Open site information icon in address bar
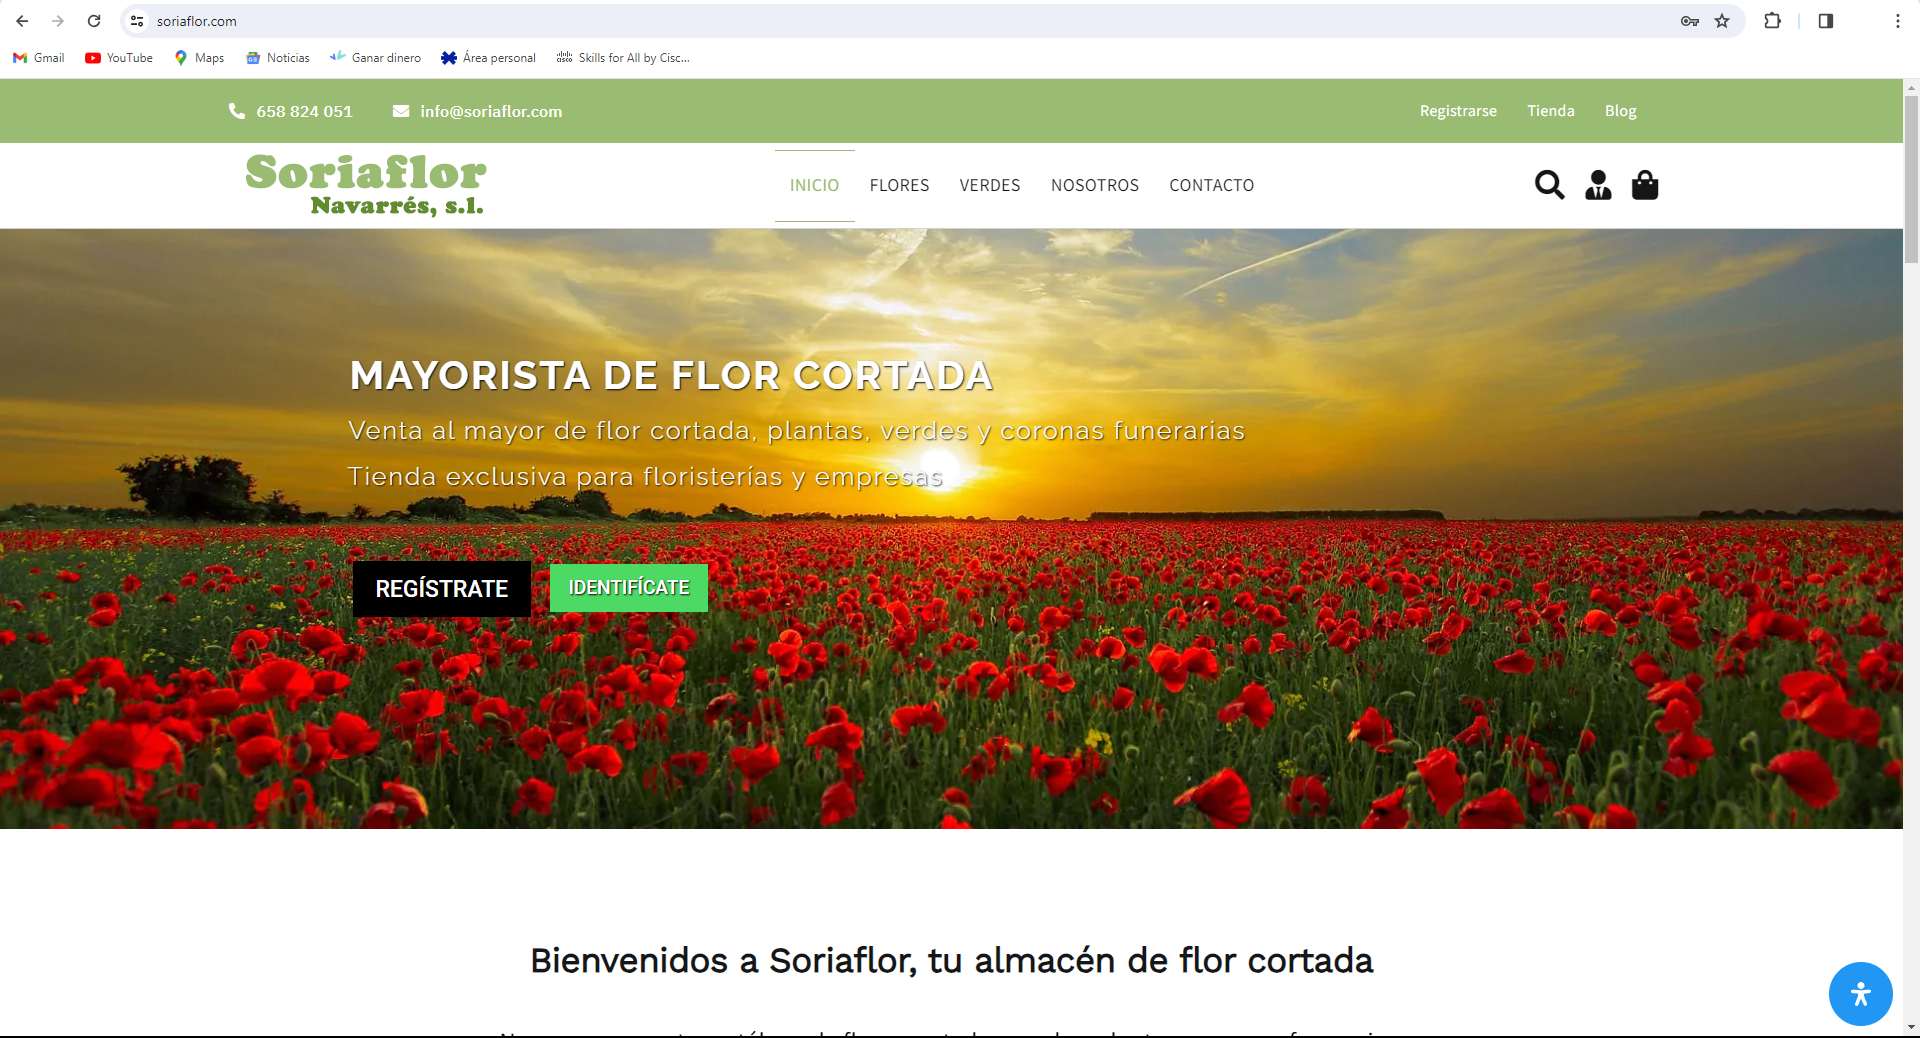Image resolution: width=1920 pixels, height=1038 pixels. pyautogui.click(x=137, y=21)
